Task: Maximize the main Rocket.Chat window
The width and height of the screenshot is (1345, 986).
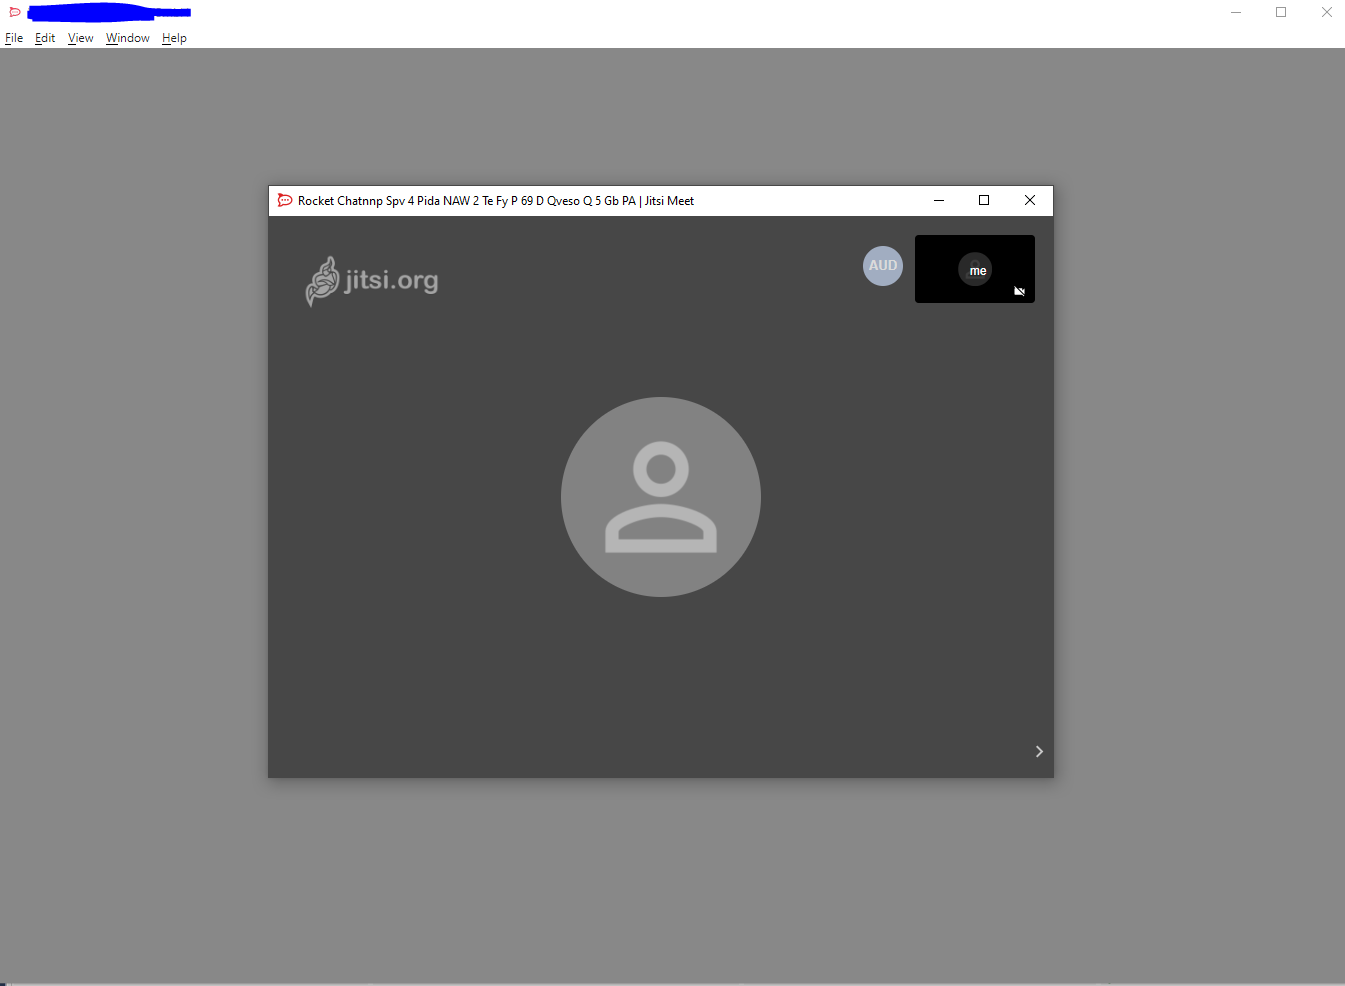Action: click(1281, 12)
